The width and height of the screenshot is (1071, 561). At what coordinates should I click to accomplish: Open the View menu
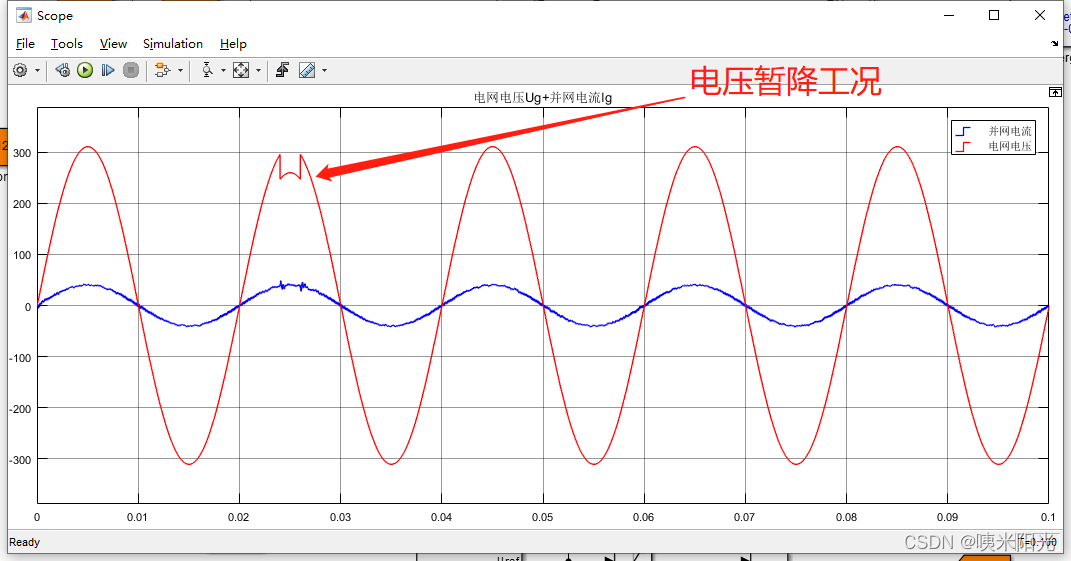point(113,44)
